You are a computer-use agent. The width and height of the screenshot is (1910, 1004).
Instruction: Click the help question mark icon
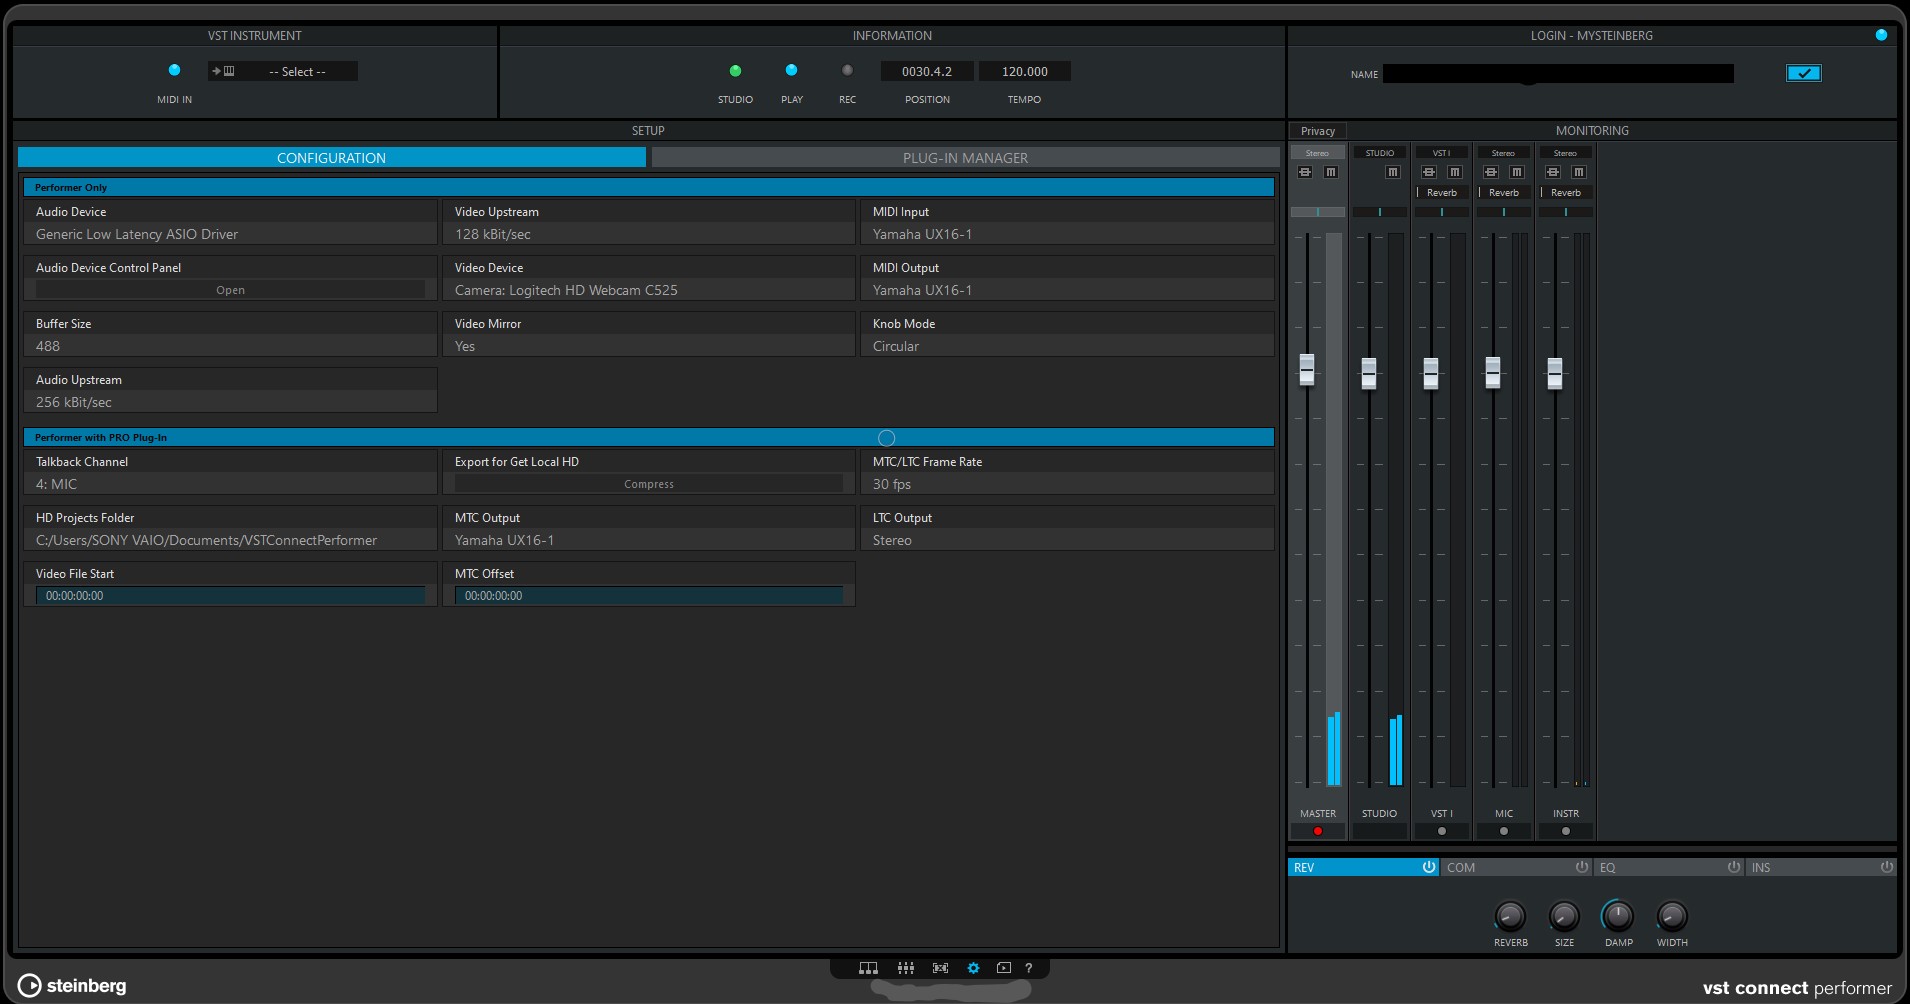pos(1028,968)
